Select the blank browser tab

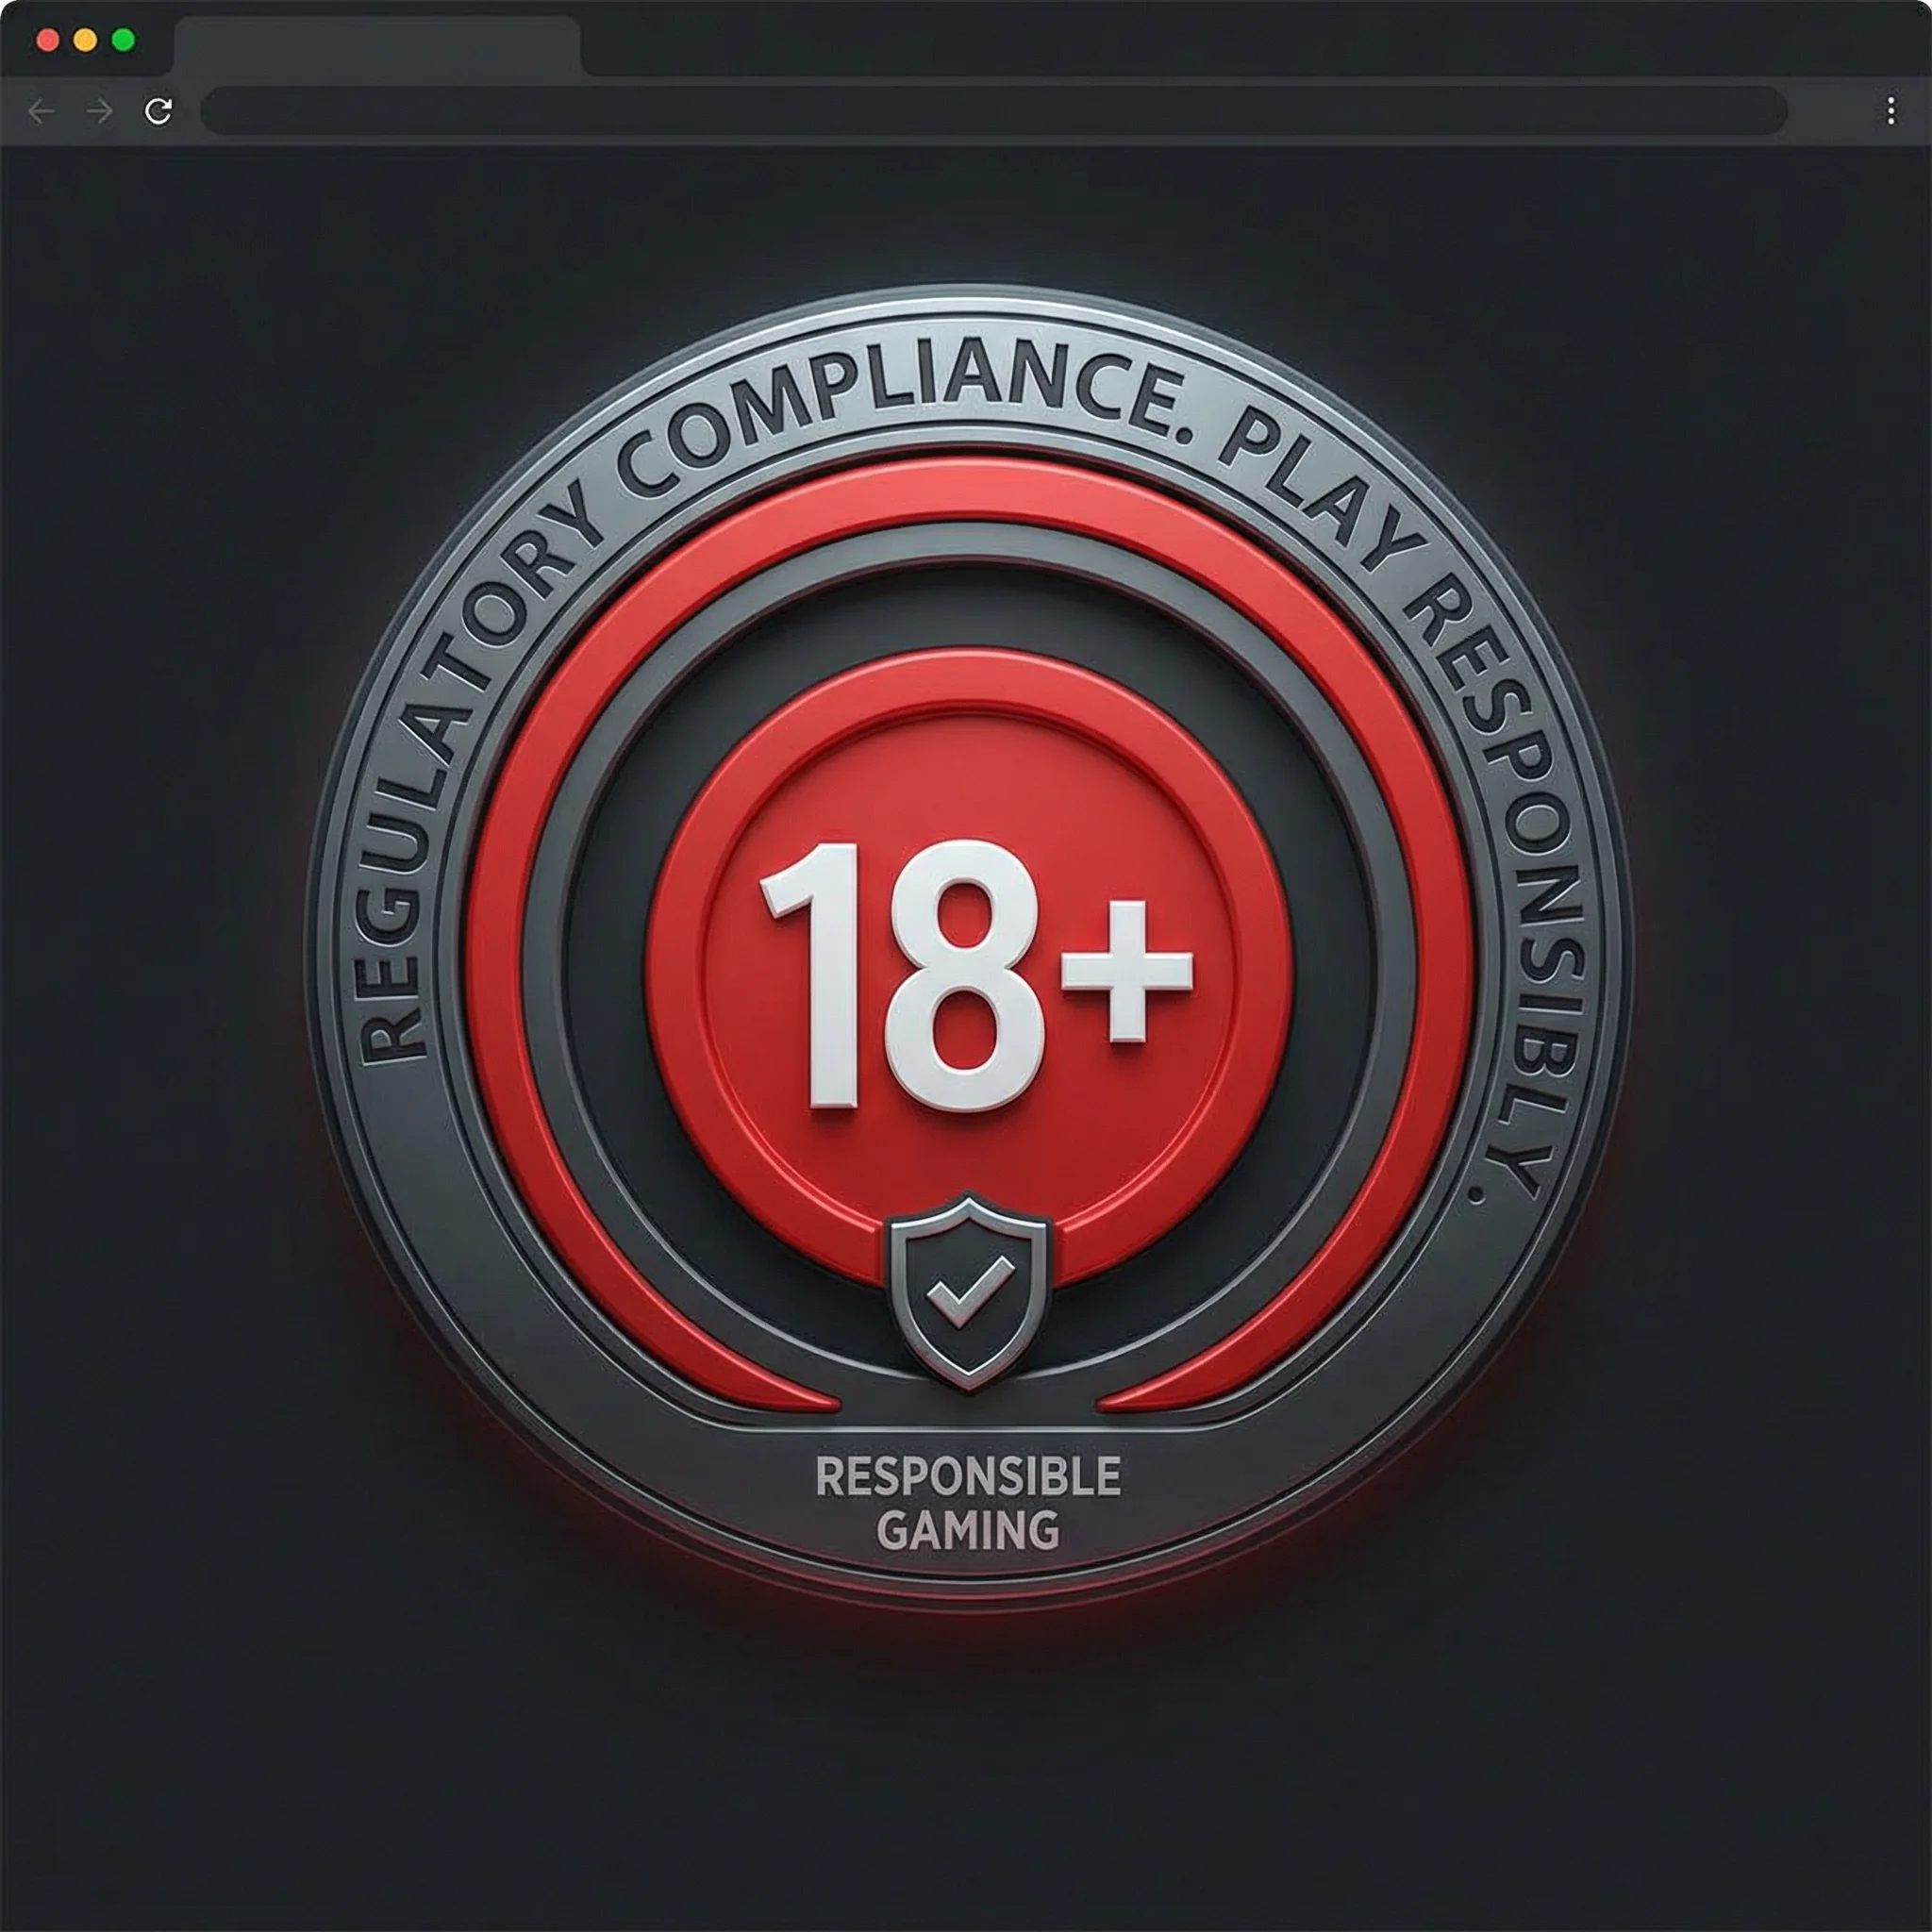coord(378,46)
